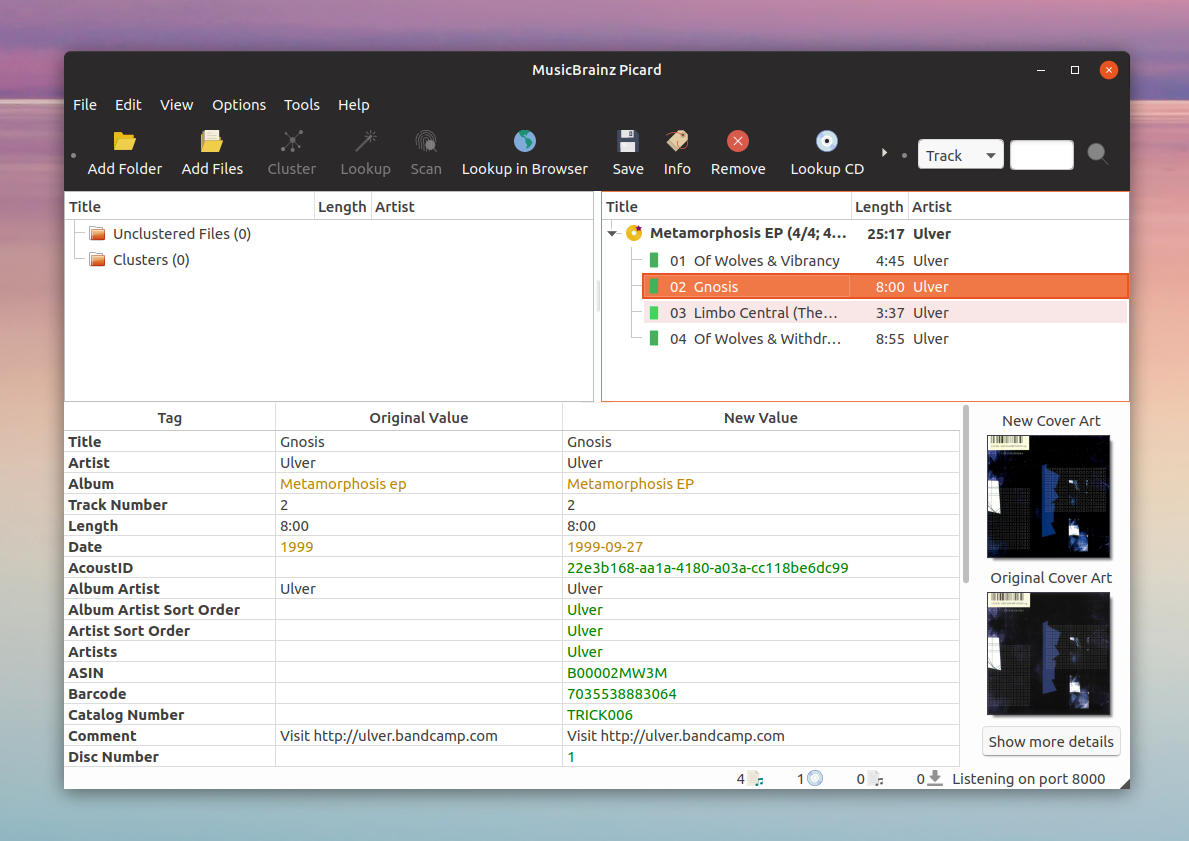Screen dimensions: 1189x841
Task: Click the Lookup CD disc icon
Action: point(826,141)
